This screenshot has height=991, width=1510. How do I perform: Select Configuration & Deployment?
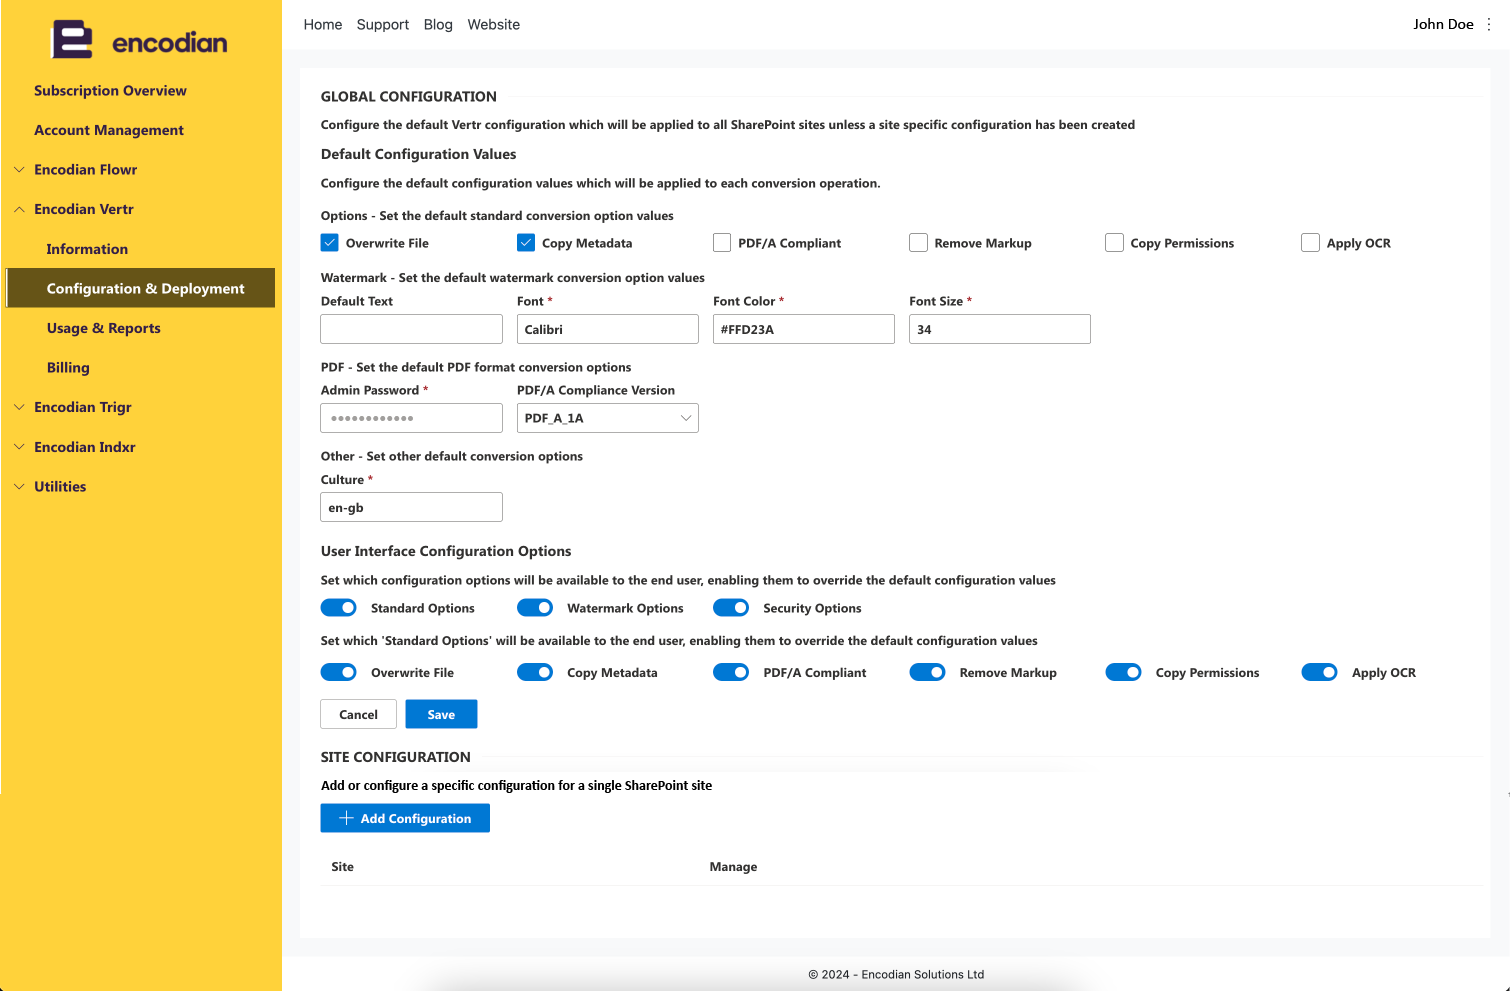point(140,288)
